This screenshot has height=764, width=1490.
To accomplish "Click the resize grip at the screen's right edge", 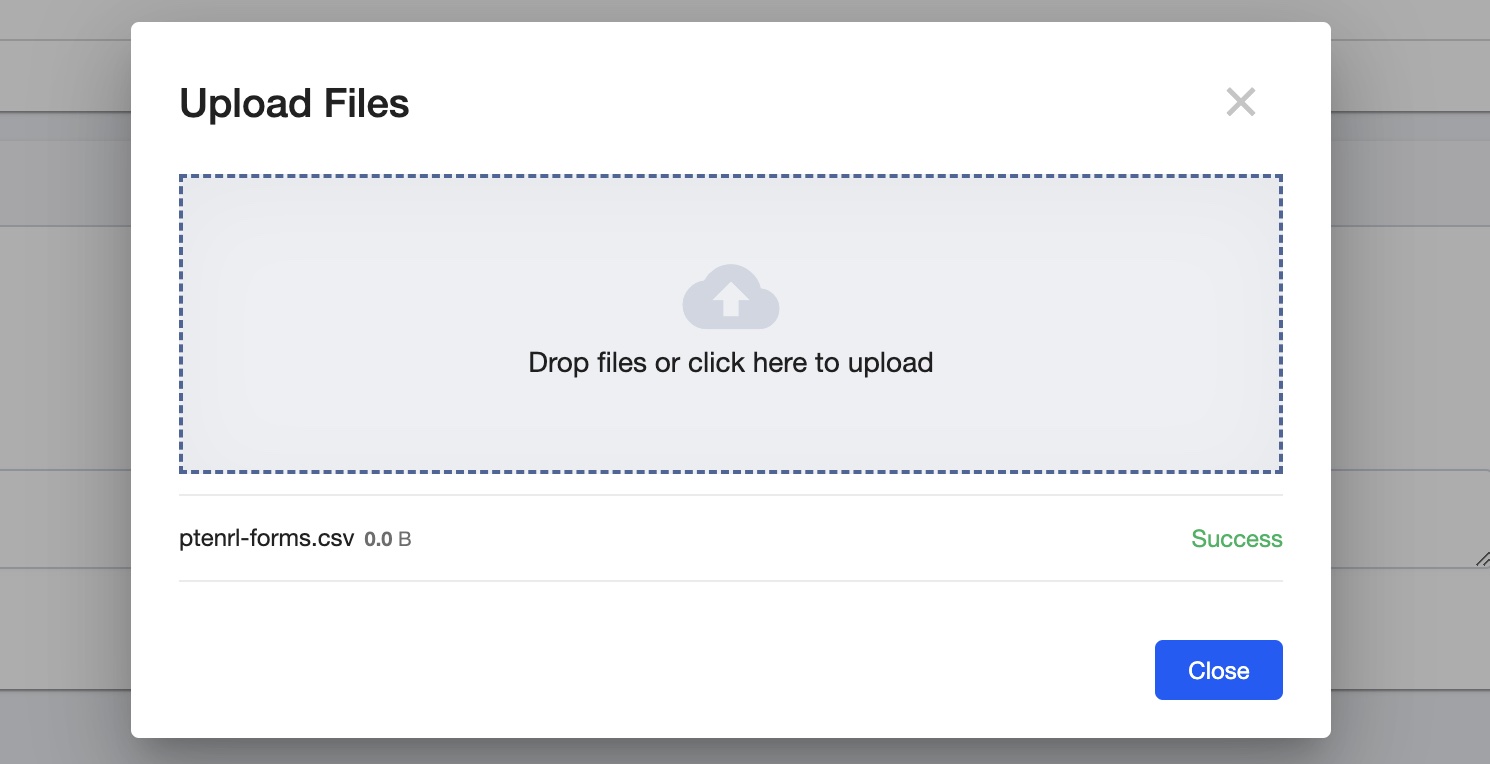I will point(1483,561).
